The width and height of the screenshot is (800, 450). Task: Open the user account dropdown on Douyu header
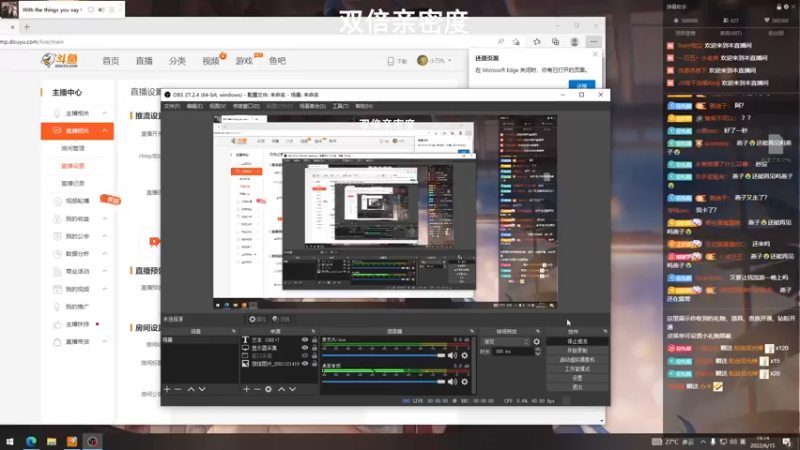434,61
